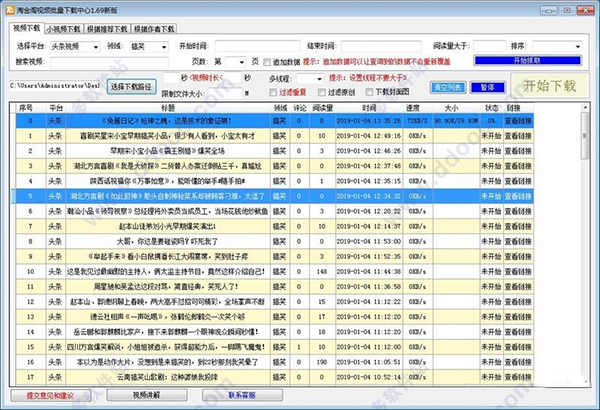Click the 提交意见和建议 button
600x410 pixels.
[51, 395]
